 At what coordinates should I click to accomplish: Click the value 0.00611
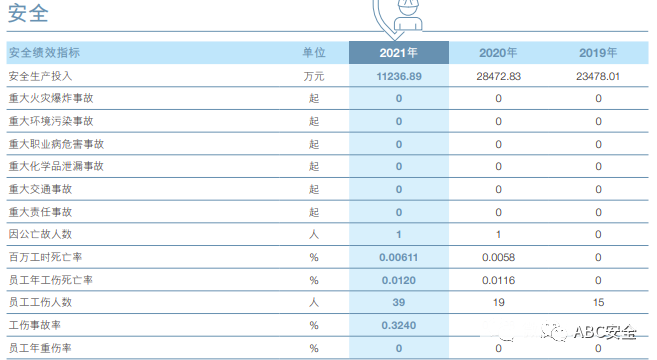(398, 257)
